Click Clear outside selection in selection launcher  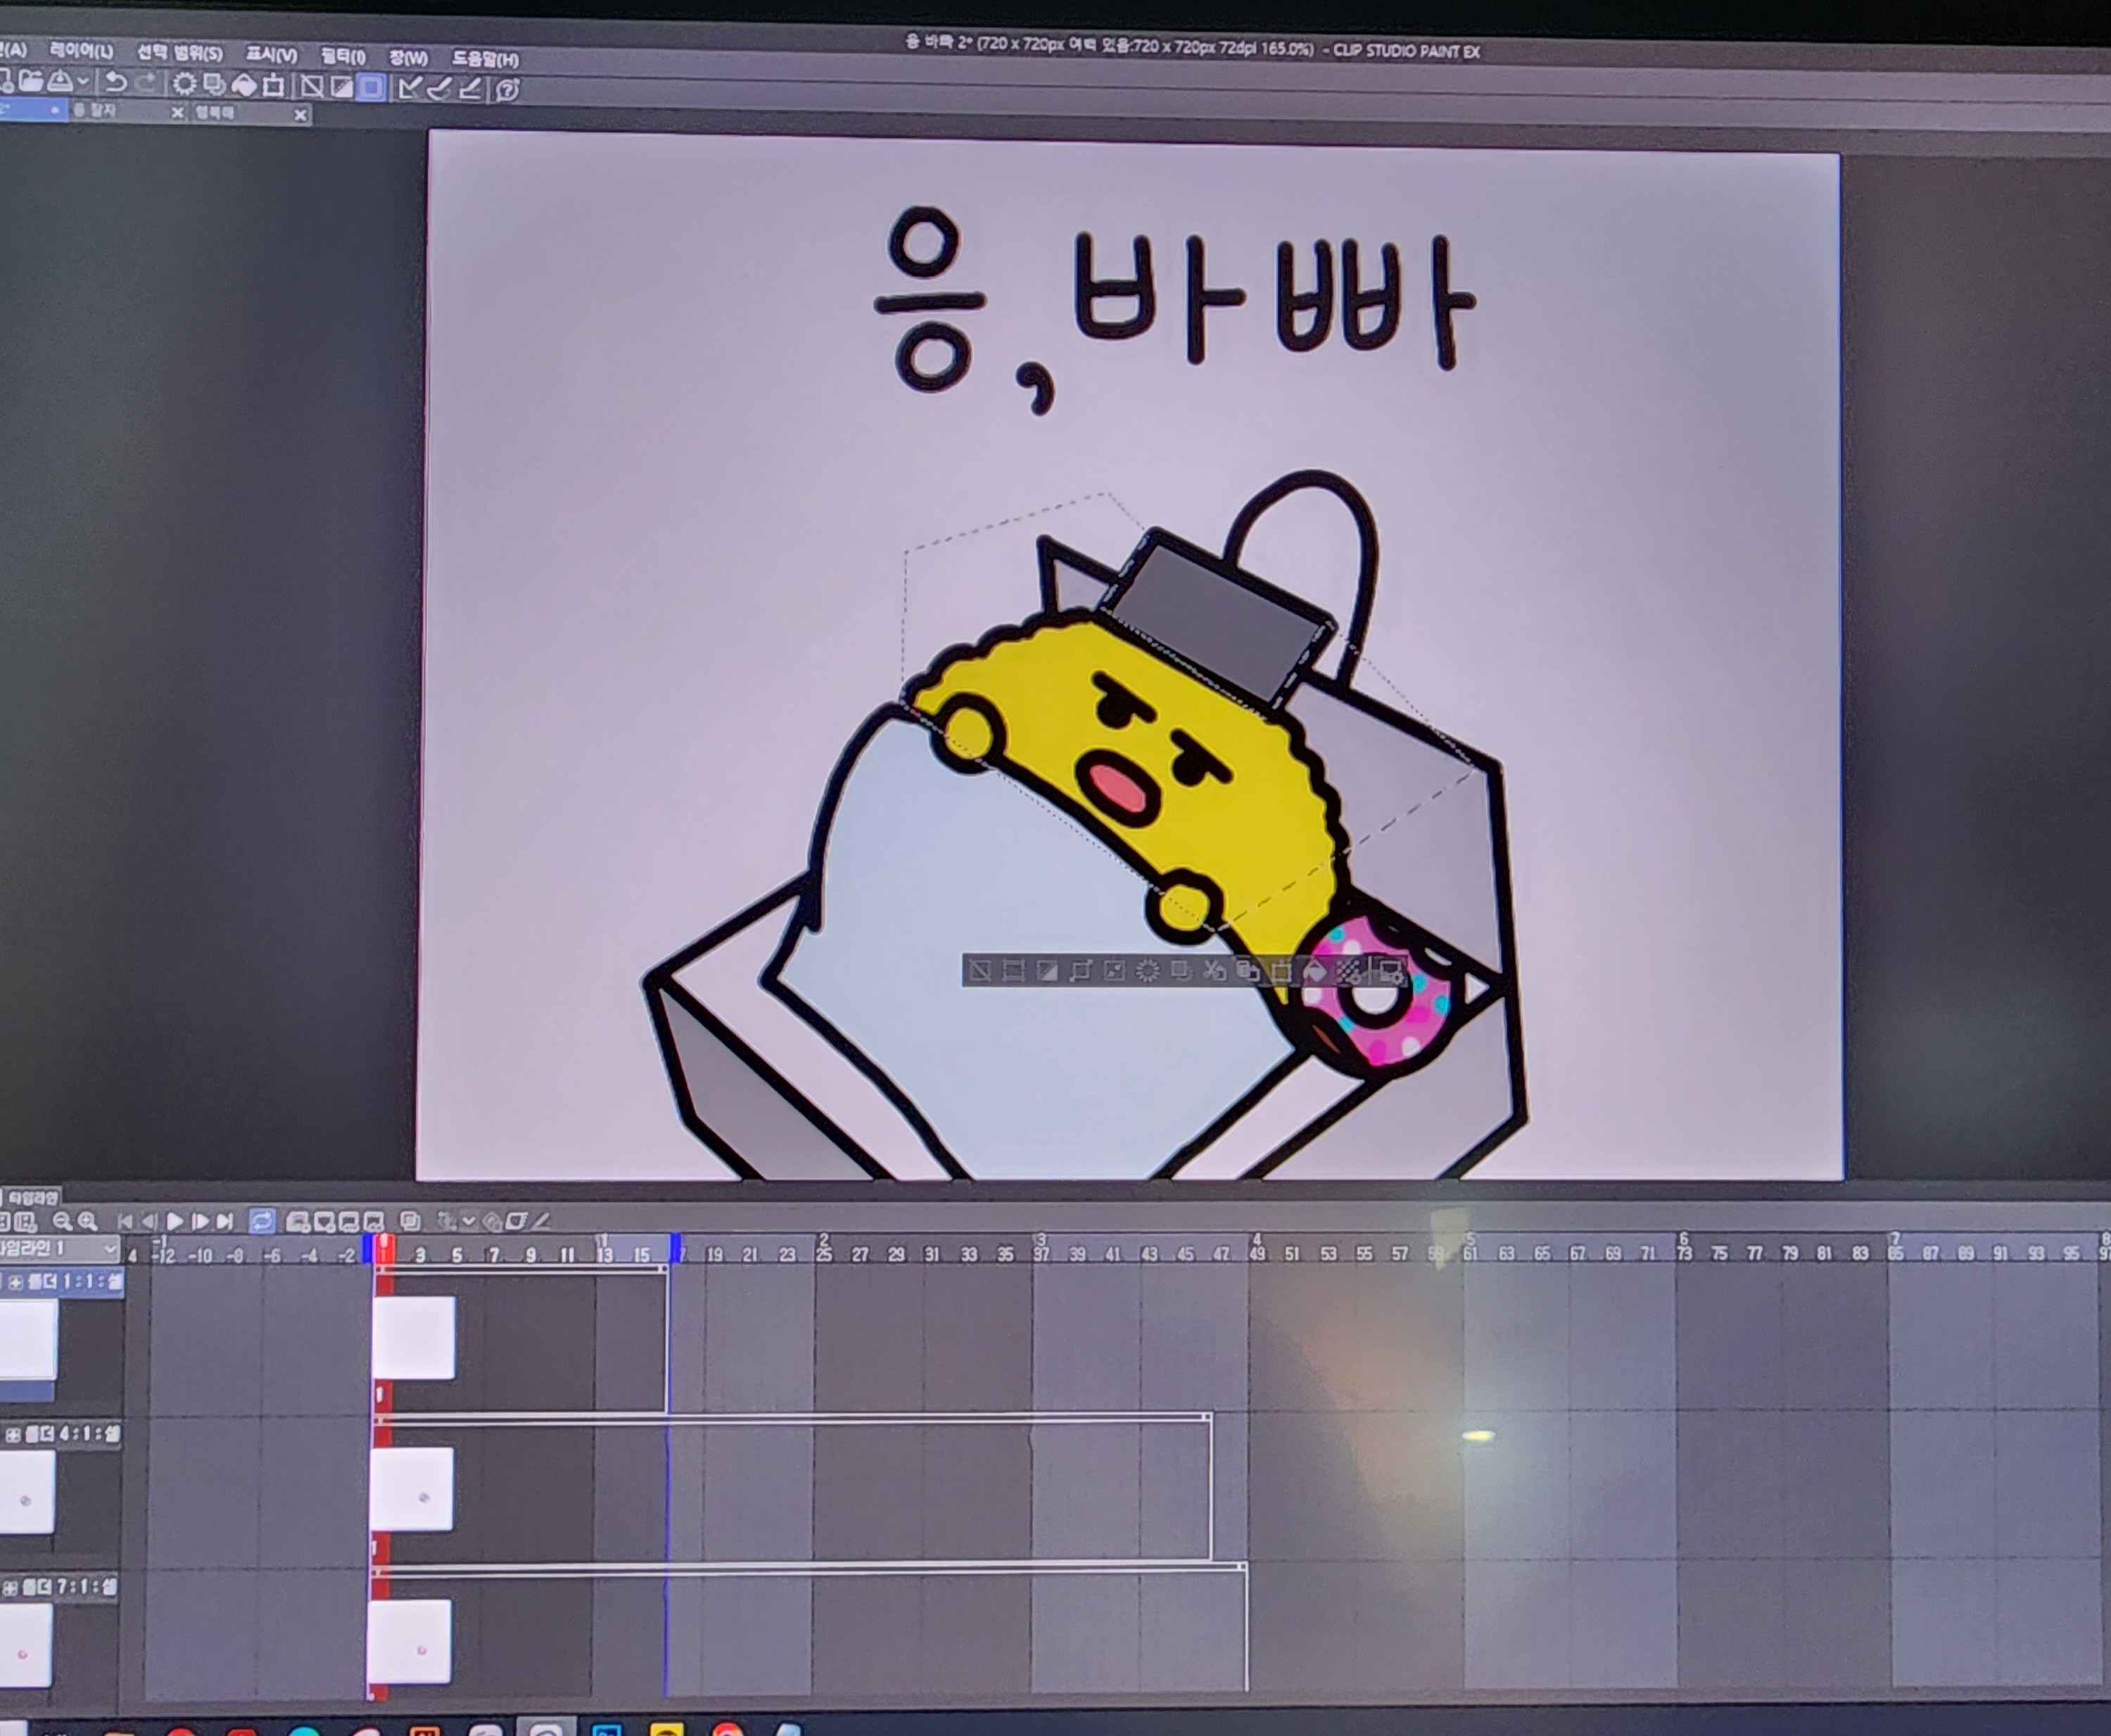(1182, 971)
